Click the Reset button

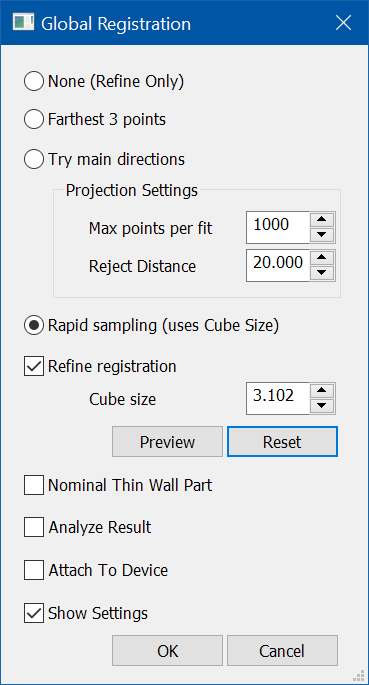[282, 442]
